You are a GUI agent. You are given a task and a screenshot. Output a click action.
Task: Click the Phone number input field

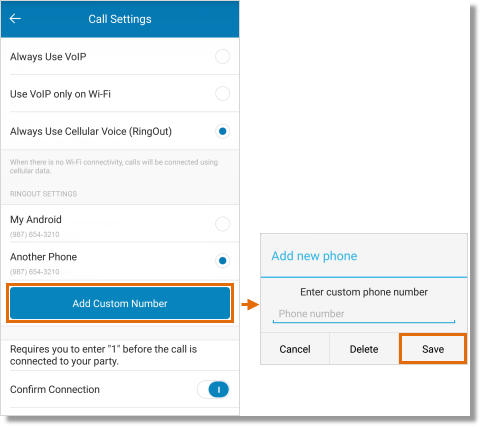coord(364,314)
